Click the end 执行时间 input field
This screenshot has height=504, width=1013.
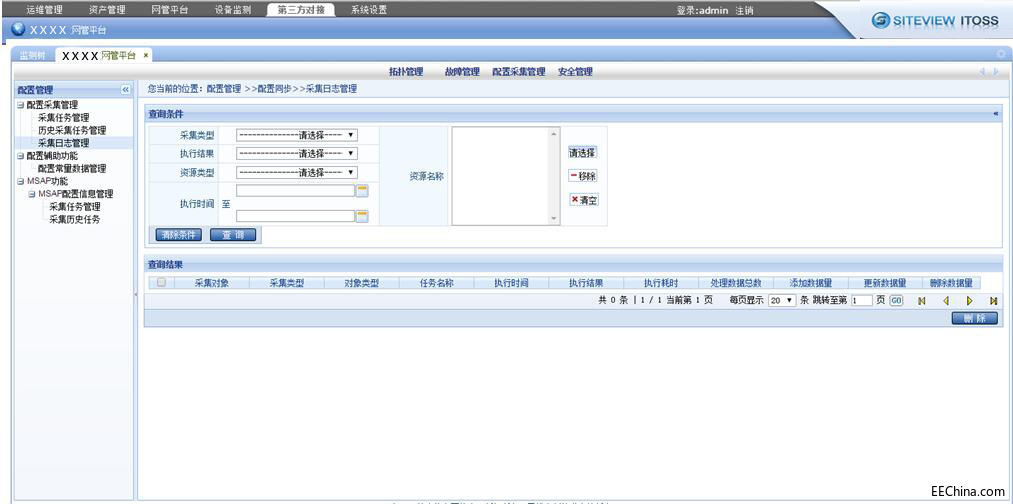295,216
